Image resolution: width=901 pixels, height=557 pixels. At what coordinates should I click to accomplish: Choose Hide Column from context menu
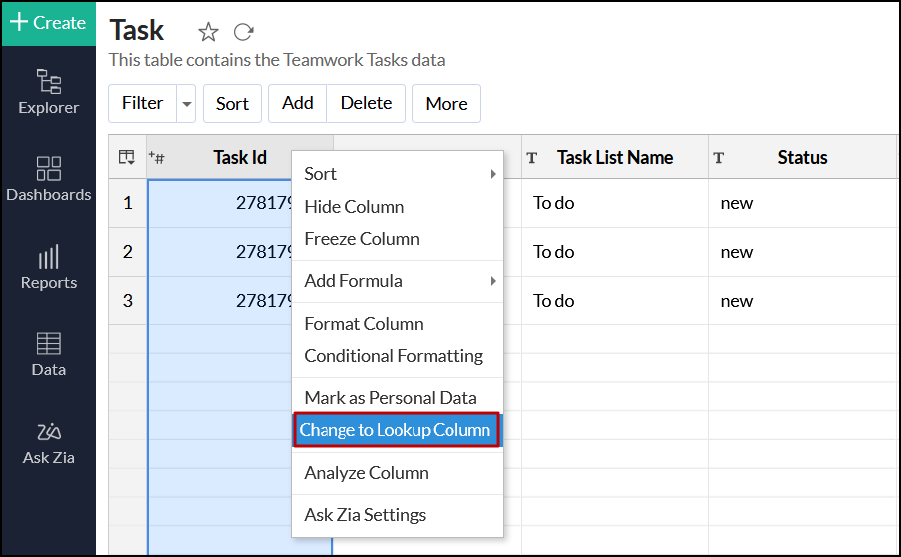[x=354, y=207]
